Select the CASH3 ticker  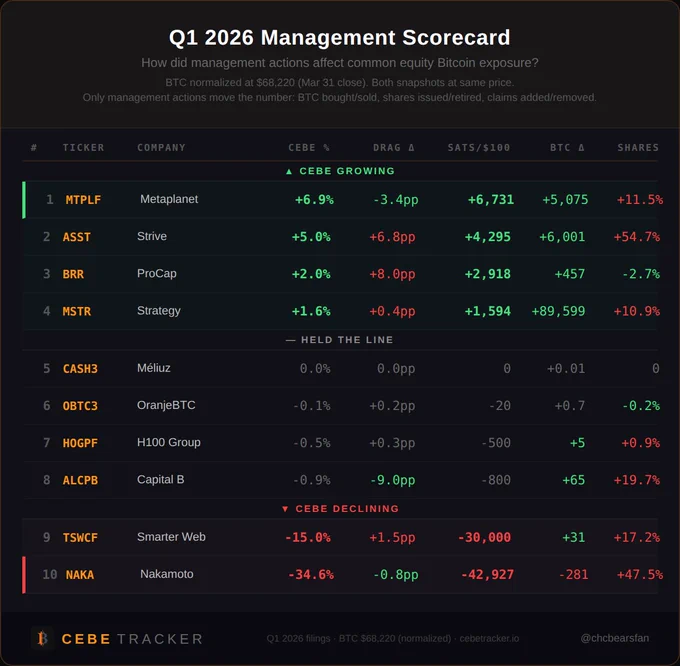(80, 369)
